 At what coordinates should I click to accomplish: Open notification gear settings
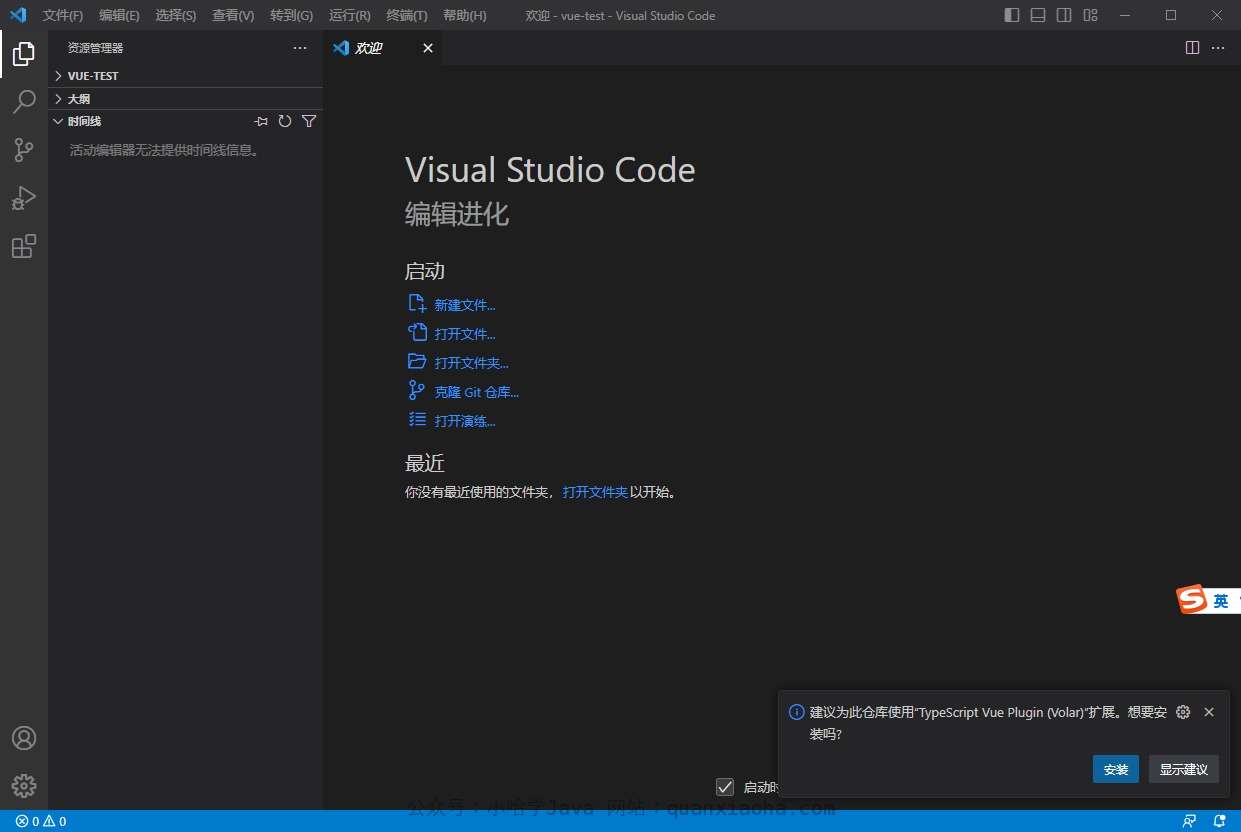[x=1183, y=712]
